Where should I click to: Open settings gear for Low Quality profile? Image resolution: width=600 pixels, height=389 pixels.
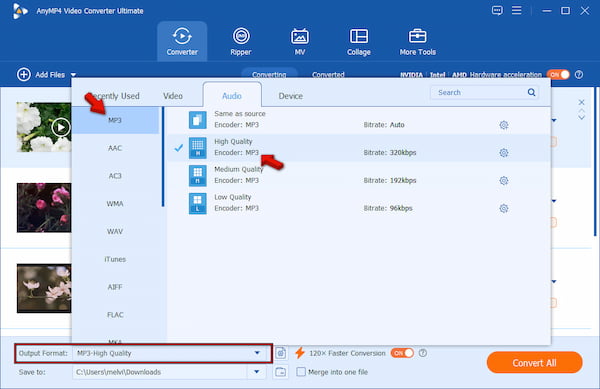(504, 208)
